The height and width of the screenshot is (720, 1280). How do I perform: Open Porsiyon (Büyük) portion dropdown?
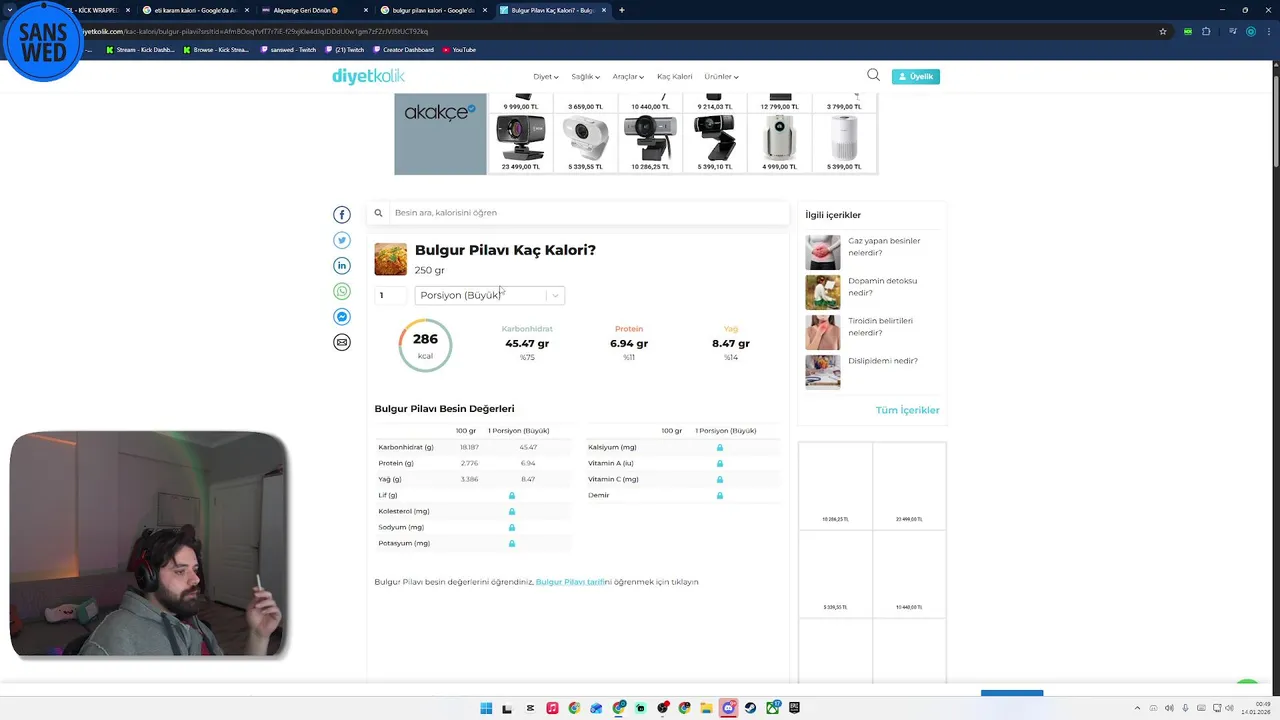[490, 295]
